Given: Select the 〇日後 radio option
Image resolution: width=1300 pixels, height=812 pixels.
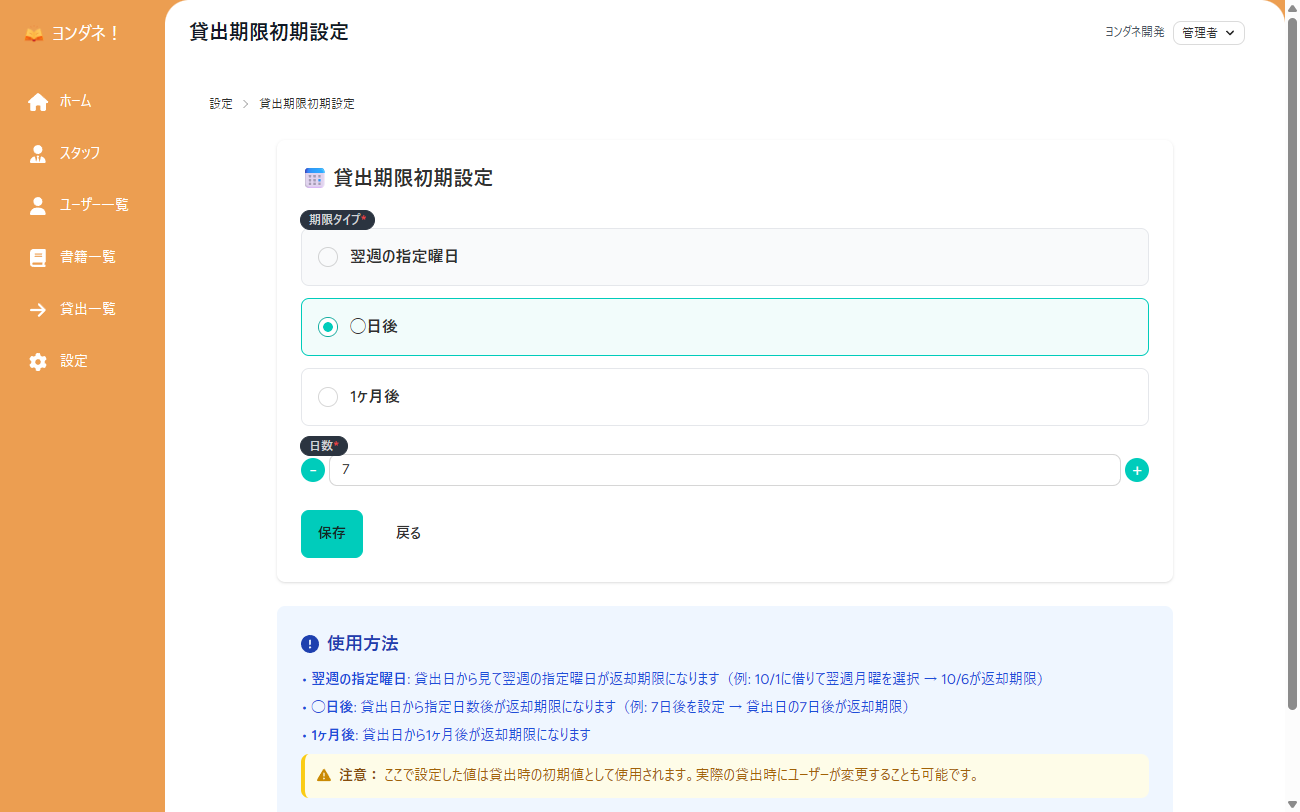Looking at the screenshot, I should pos(328,326).
